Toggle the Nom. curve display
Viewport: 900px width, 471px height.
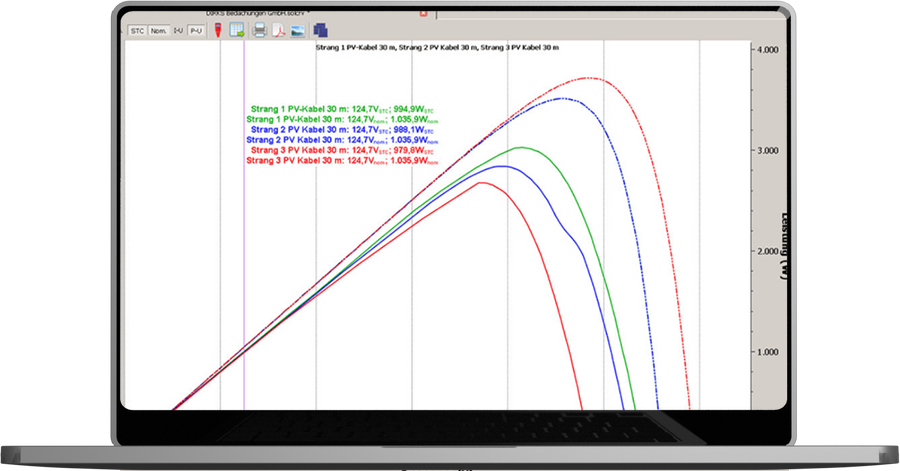coord(158,31)
